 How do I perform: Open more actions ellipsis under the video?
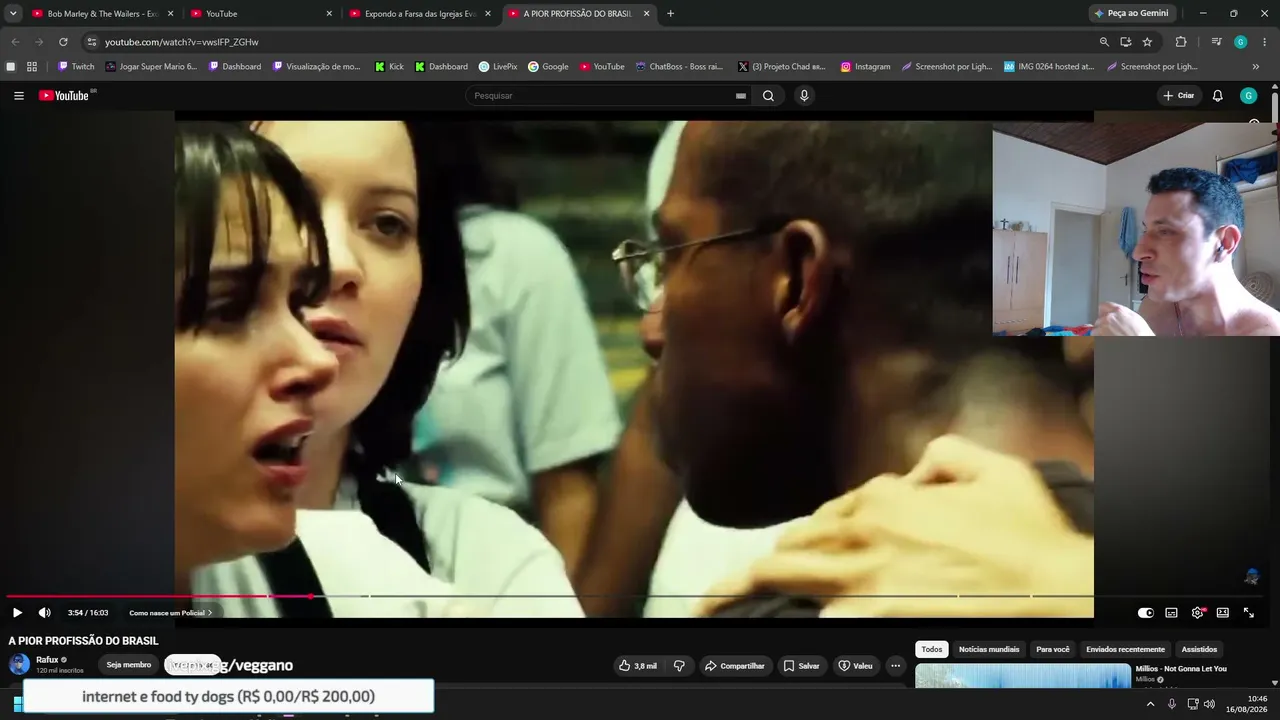[896, 666]
